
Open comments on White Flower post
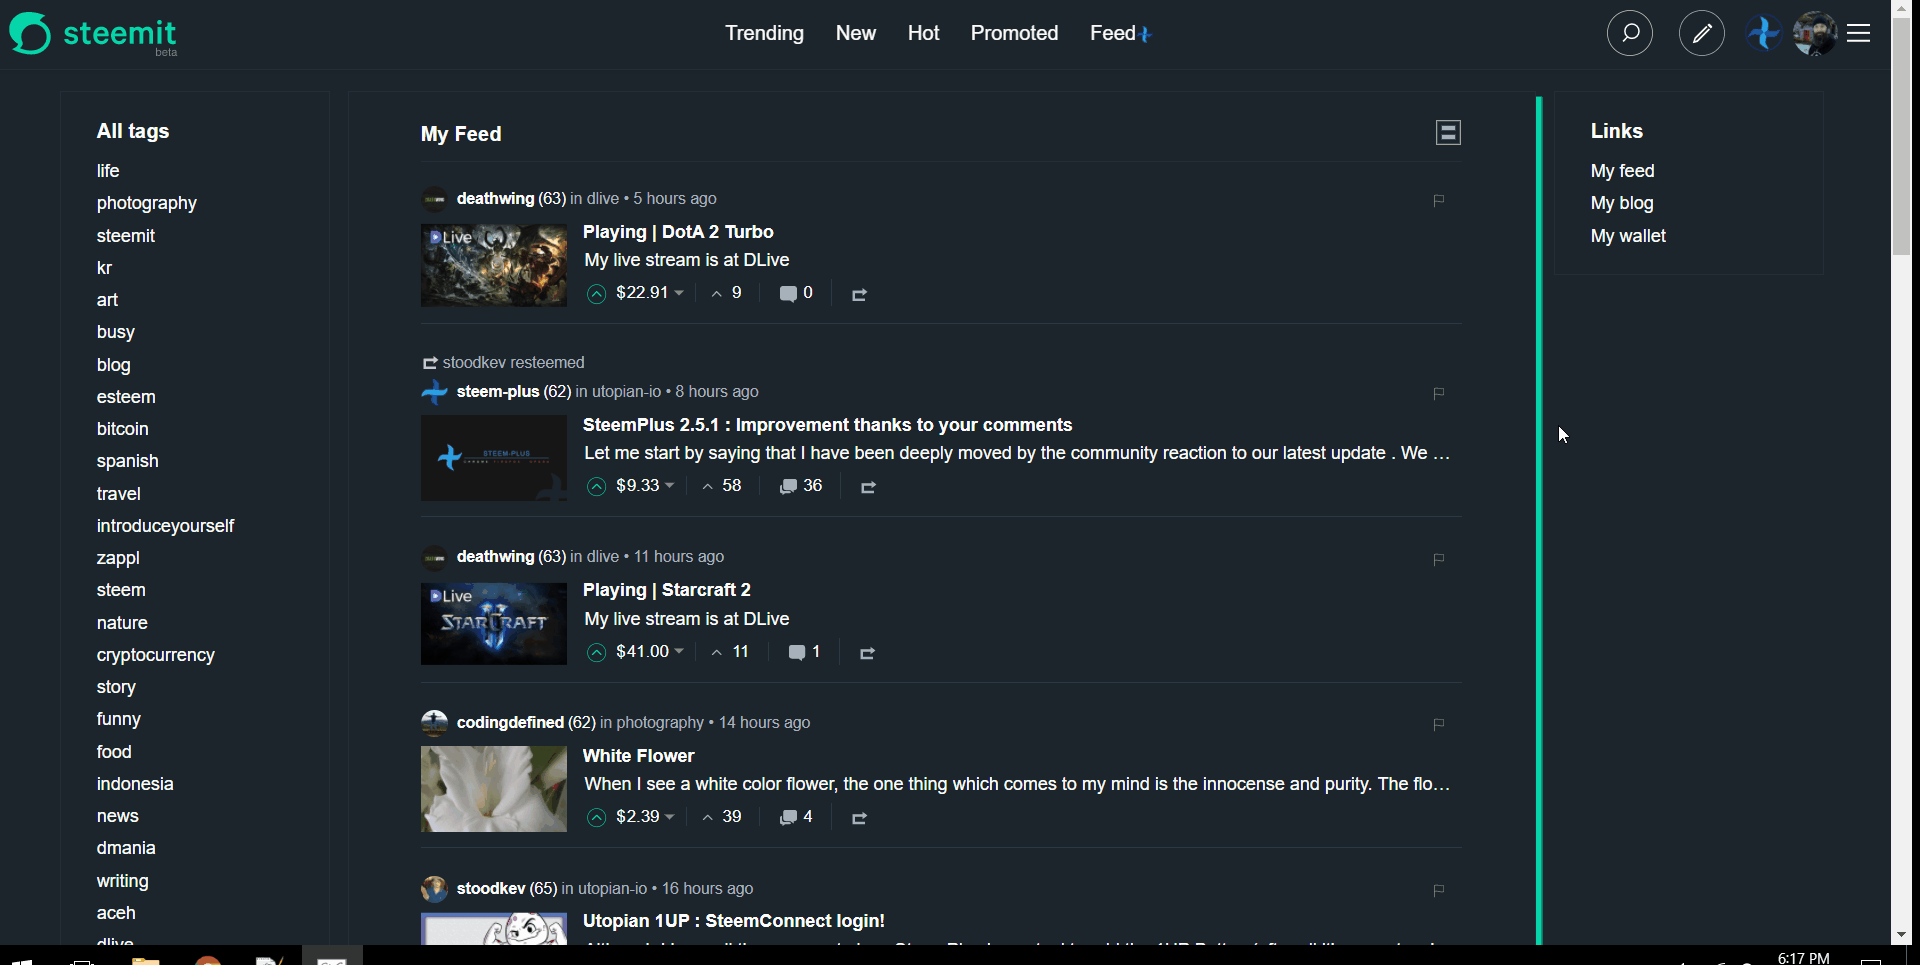point(796,817)
